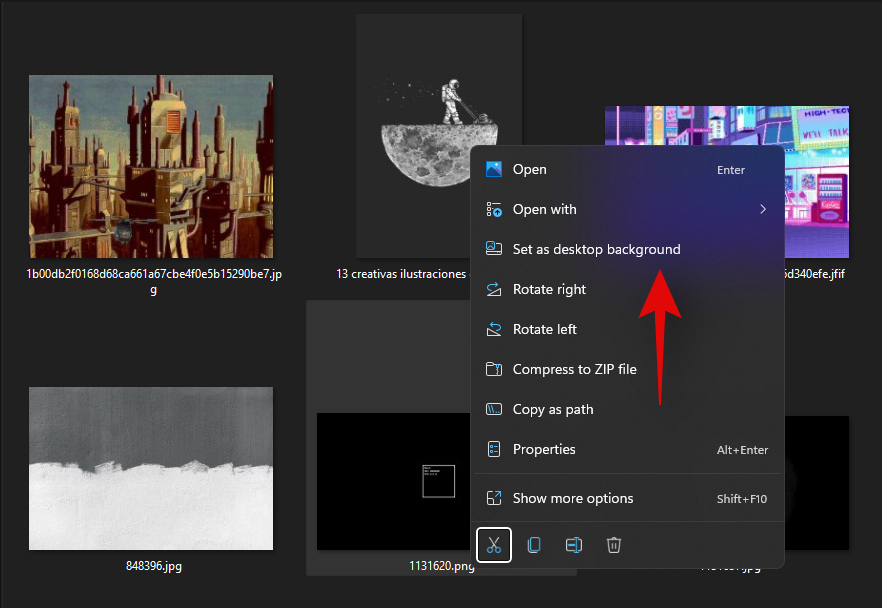The height and width of the screenshot is (608, 882).
Task: Click the Delete trash can icon
Action: pyautogui.click(x=614, y=545)
